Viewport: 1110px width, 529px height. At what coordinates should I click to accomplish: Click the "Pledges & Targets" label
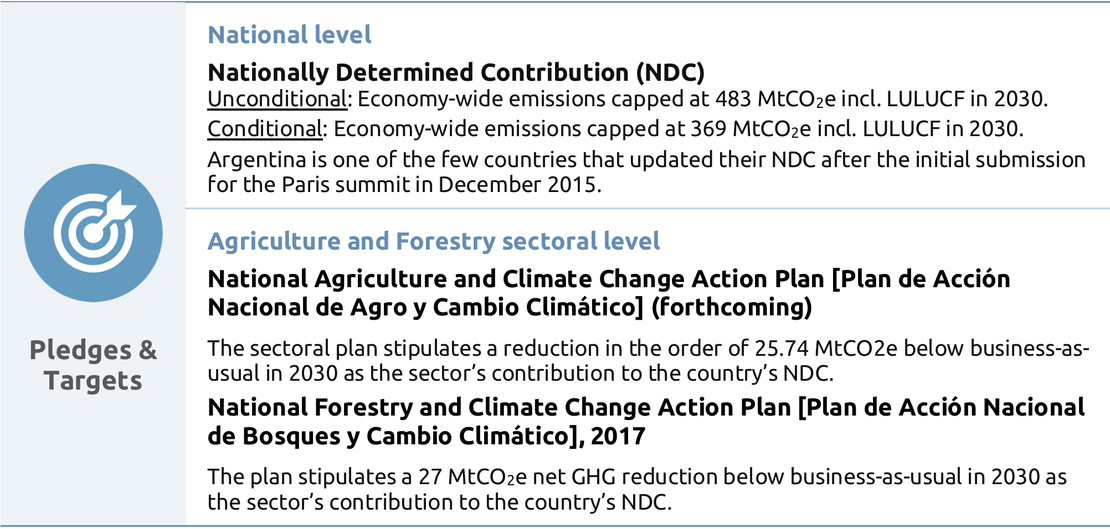(x=93, y=366)
